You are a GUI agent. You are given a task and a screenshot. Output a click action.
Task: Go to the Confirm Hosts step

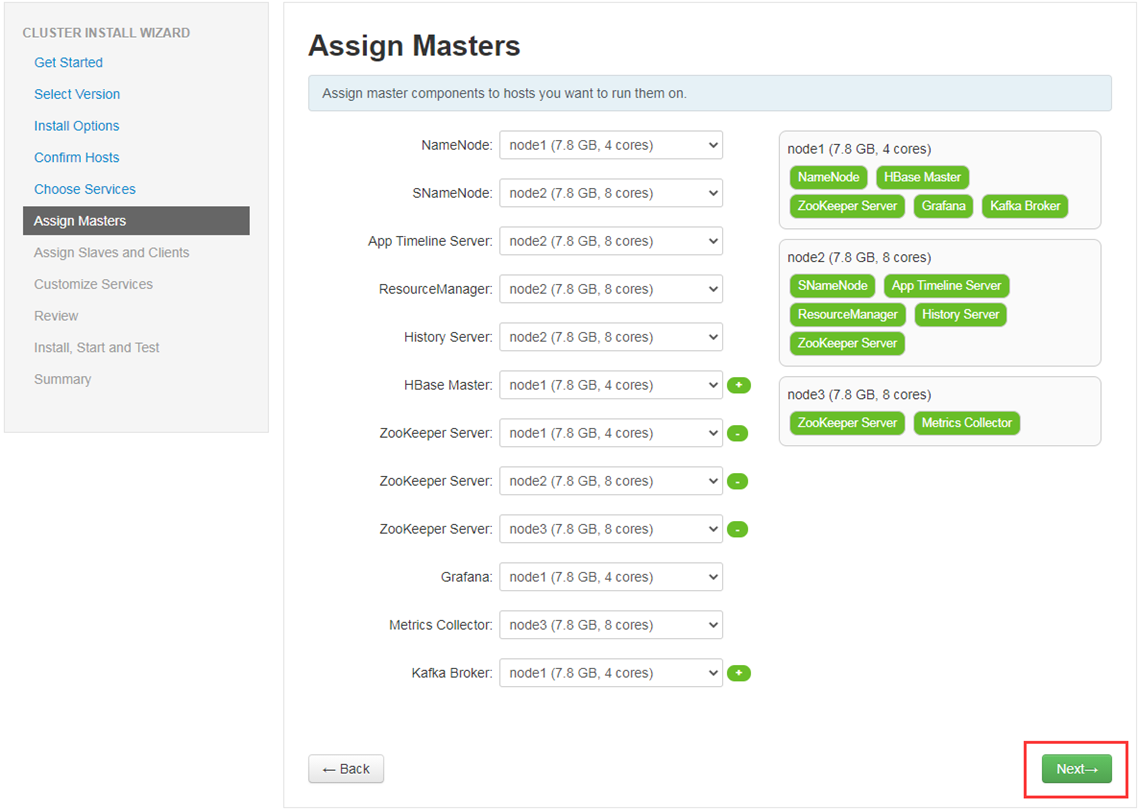tap(76, 158)
